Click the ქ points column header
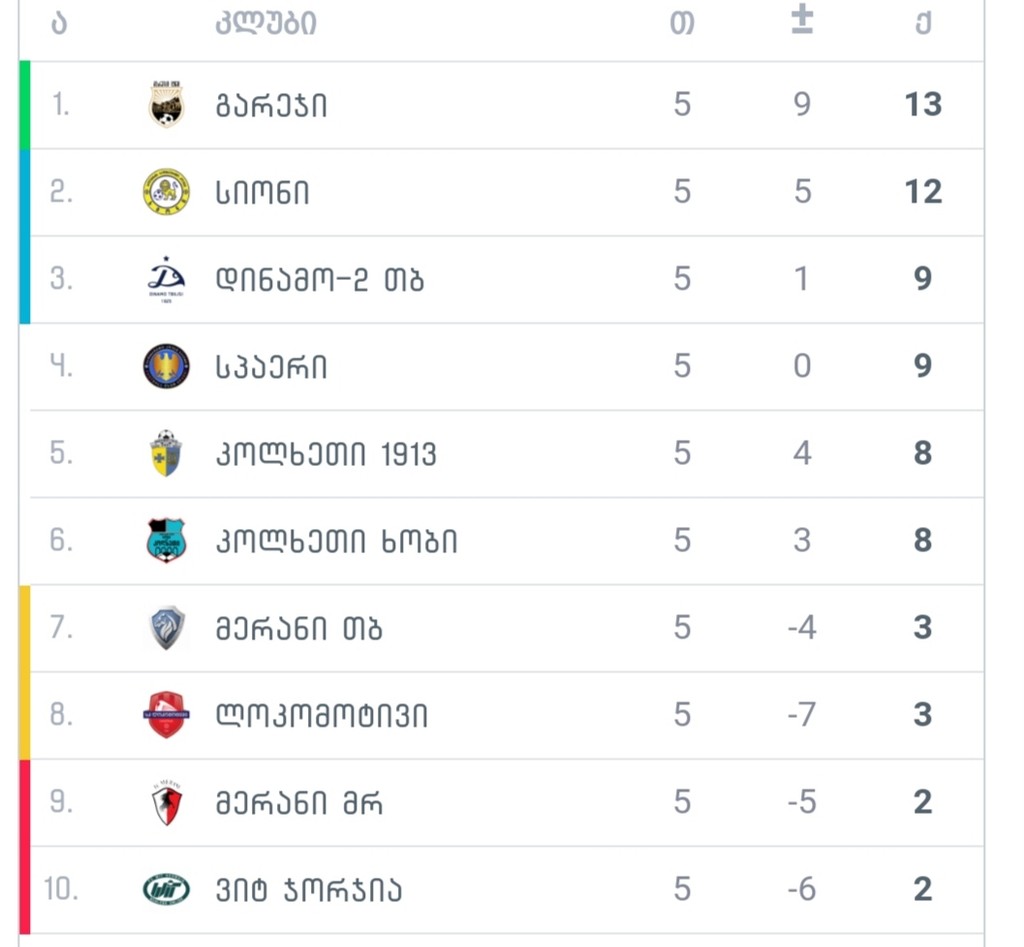 [x=923, y=25]
